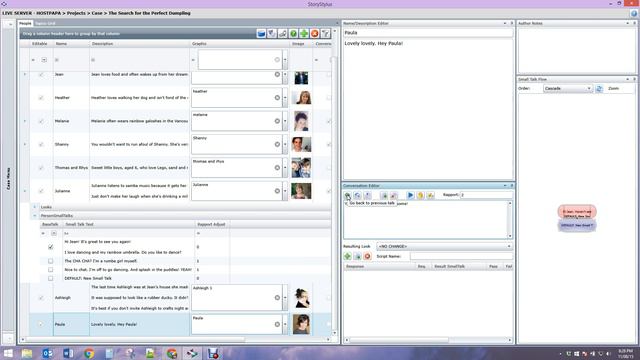
Task: Click the Result SmallTalk column header
Action: point(459,267)
